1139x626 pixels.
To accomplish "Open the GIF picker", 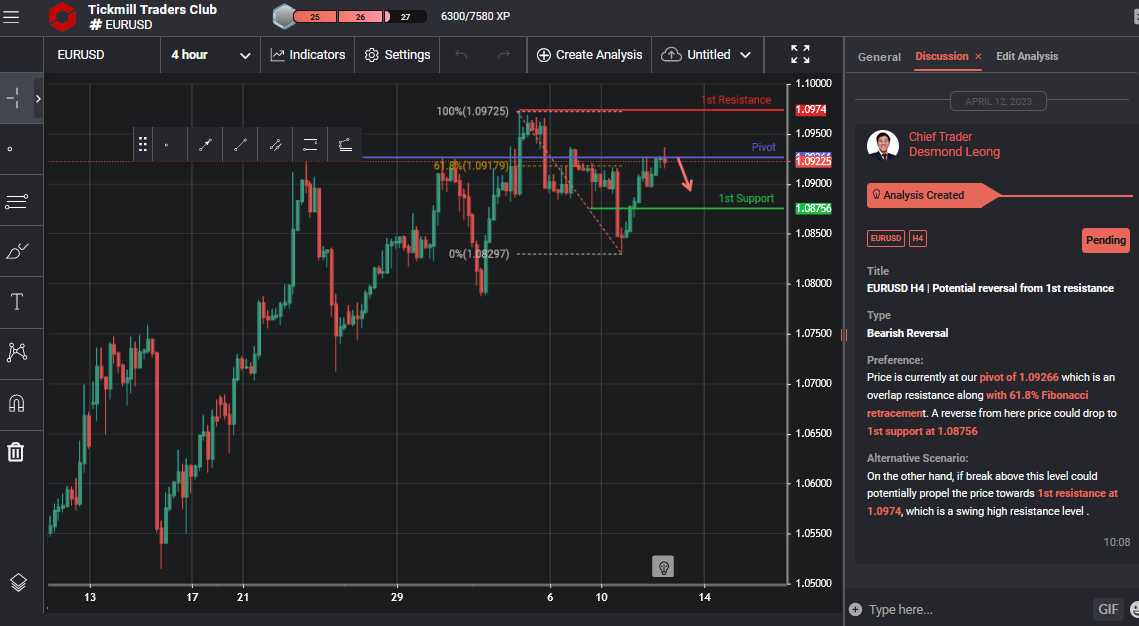I will tap(1108, 609).
